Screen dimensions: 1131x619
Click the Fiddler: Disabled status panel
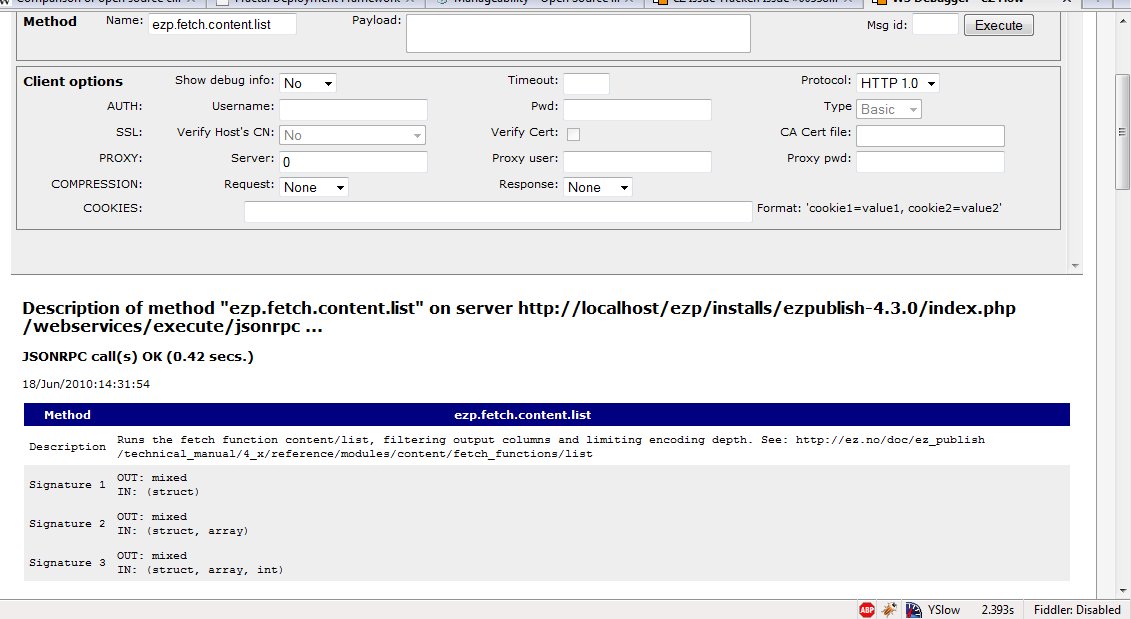point(1075,609)
